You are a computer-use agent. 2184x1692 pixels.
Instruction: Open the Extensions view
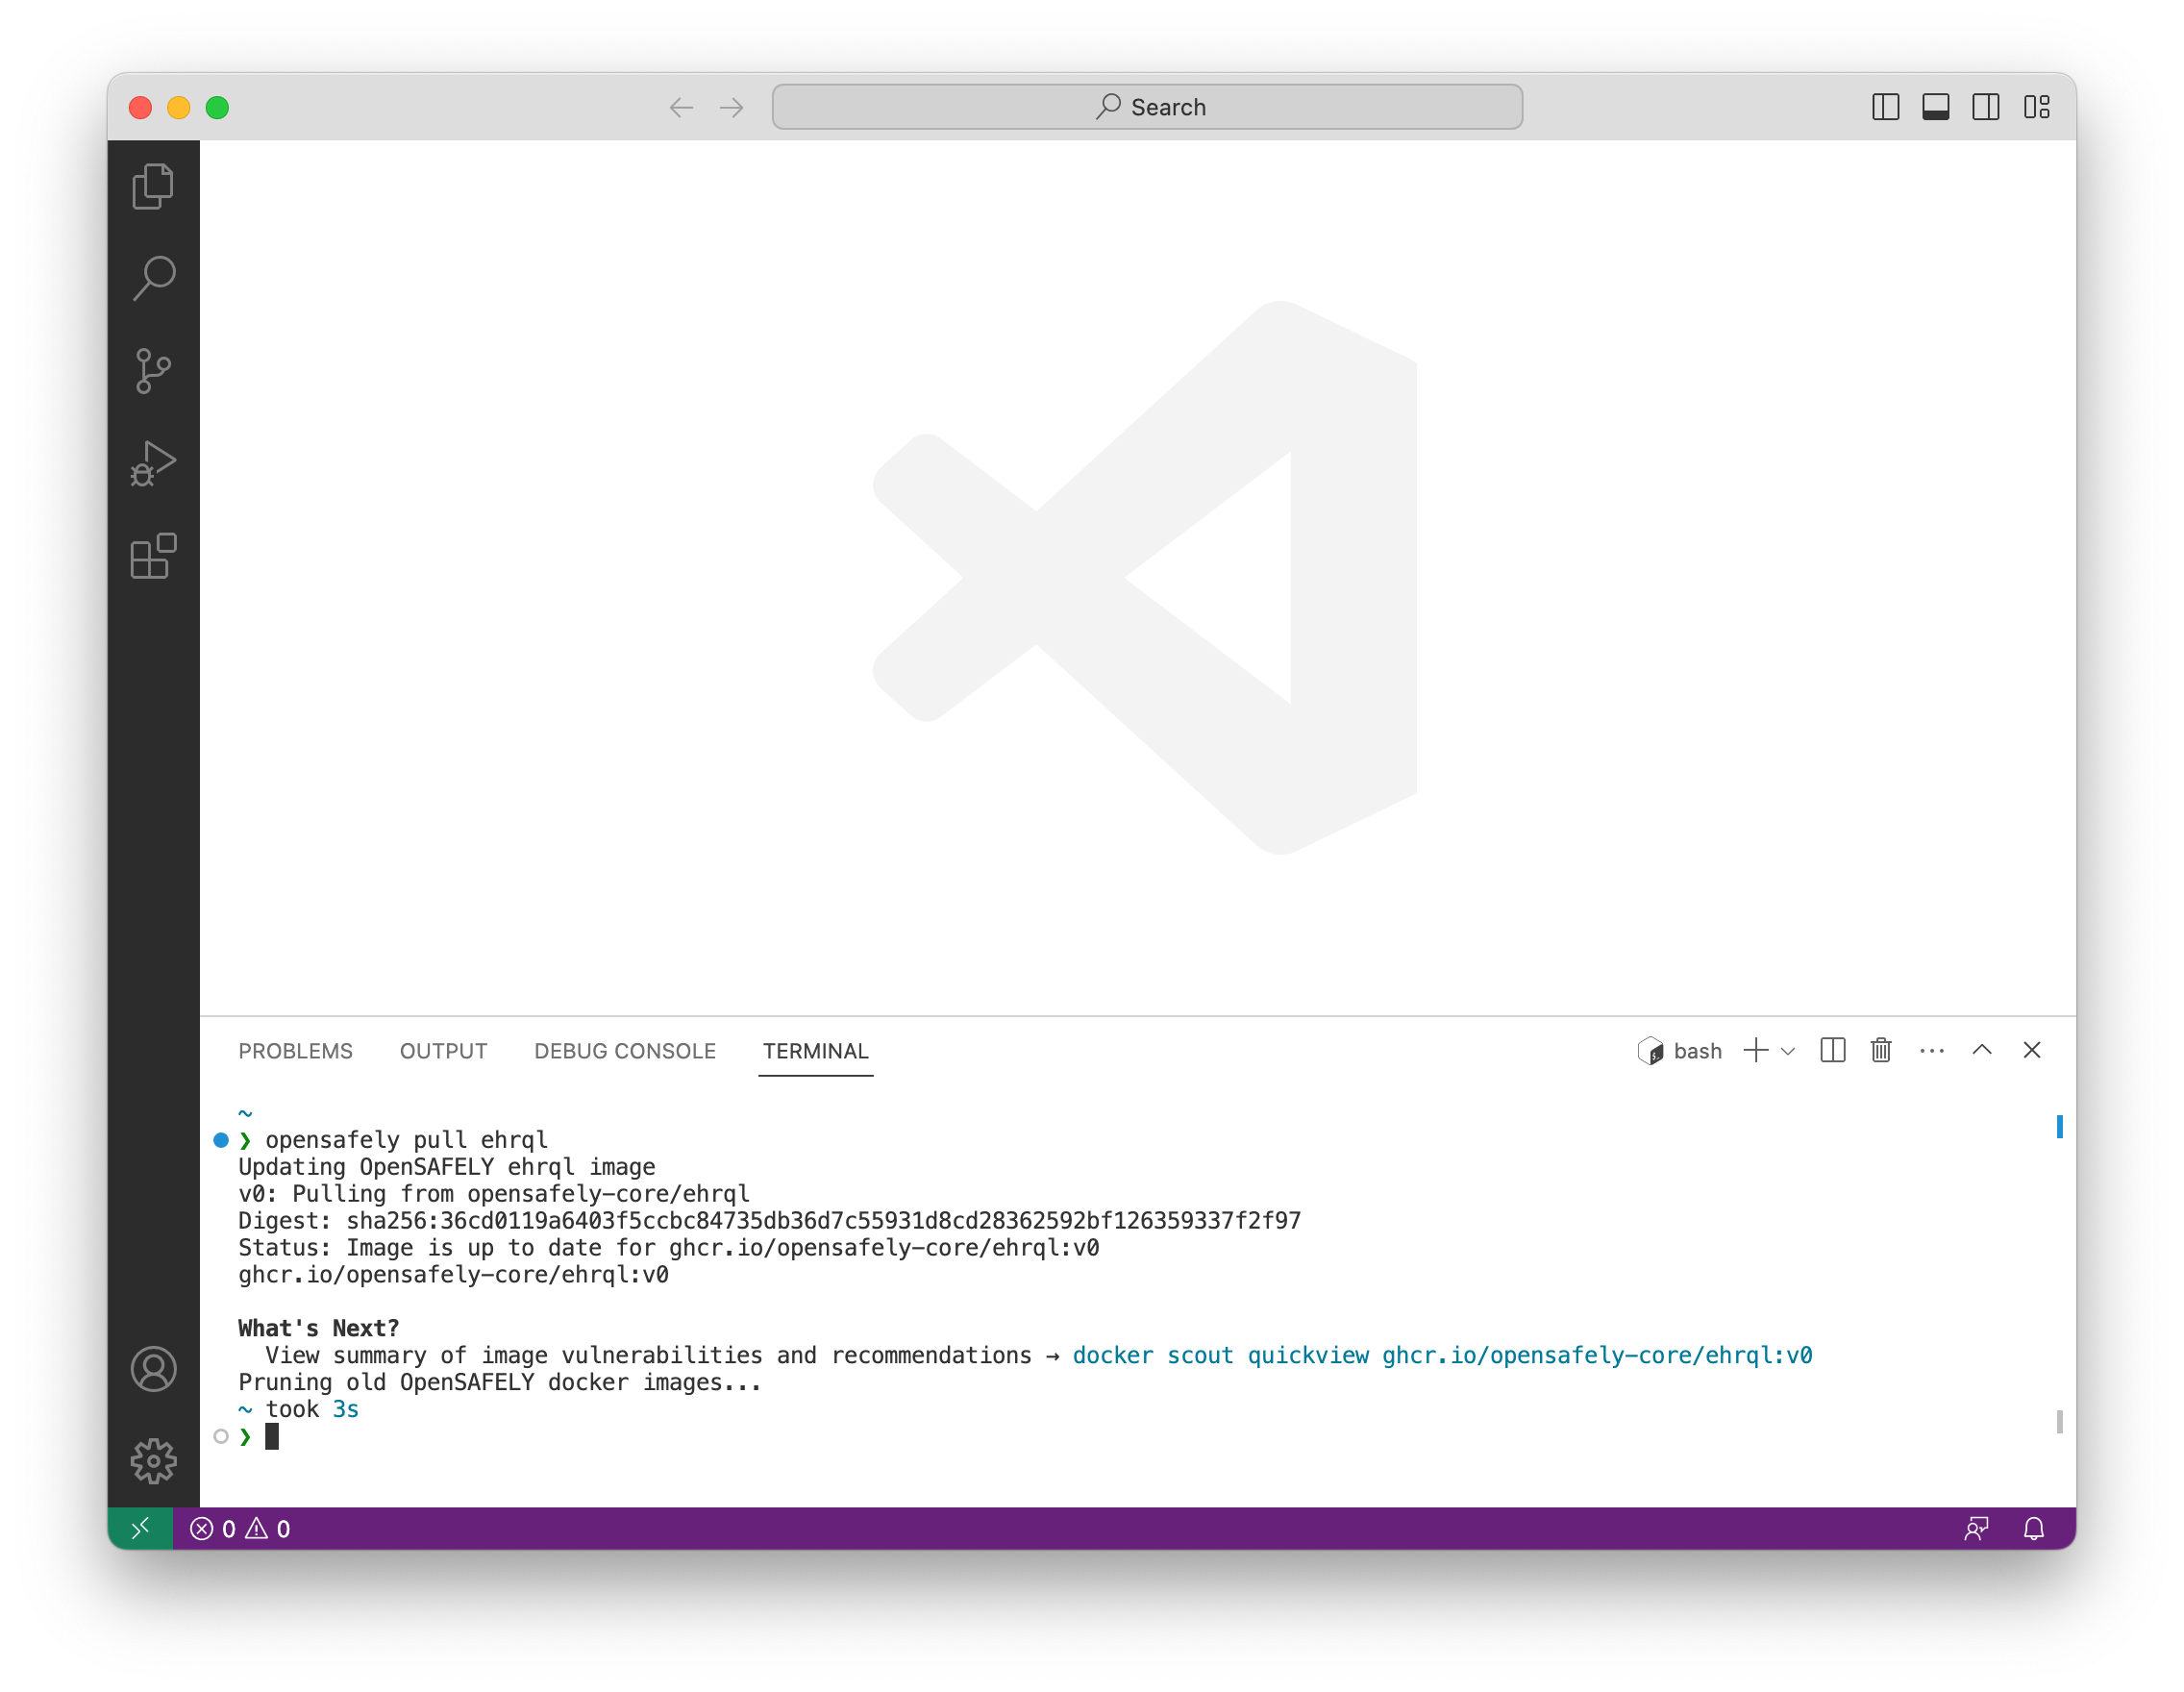(x=153, y=556)
